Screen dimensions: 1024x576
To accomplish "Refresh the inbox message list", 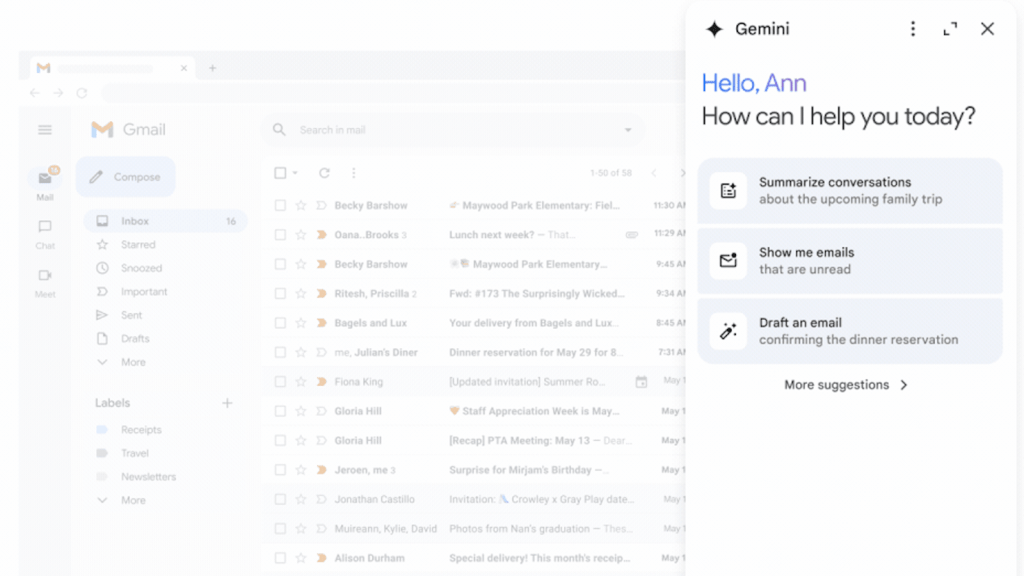I will point(324,173).
